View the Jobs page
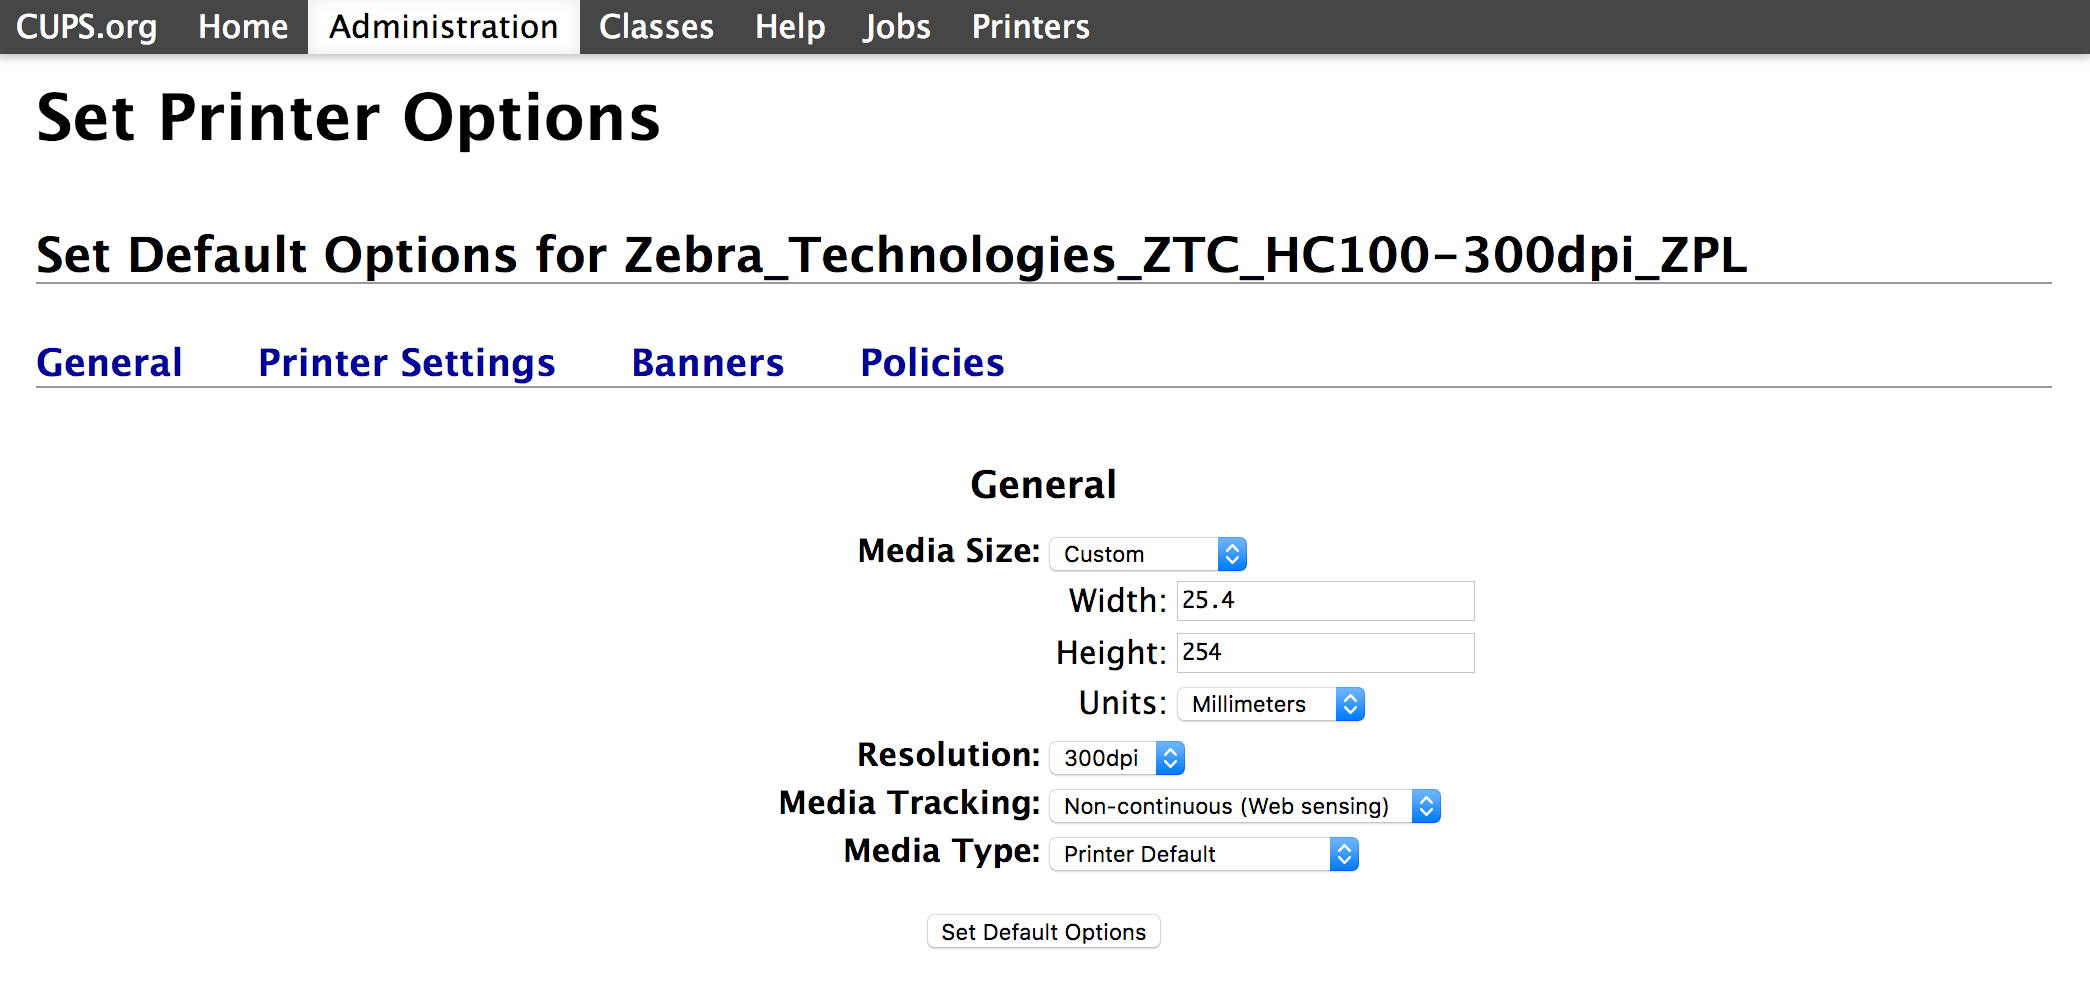Image resolution: width=2090 pixels, height=988 pixels. click(897, 27)
